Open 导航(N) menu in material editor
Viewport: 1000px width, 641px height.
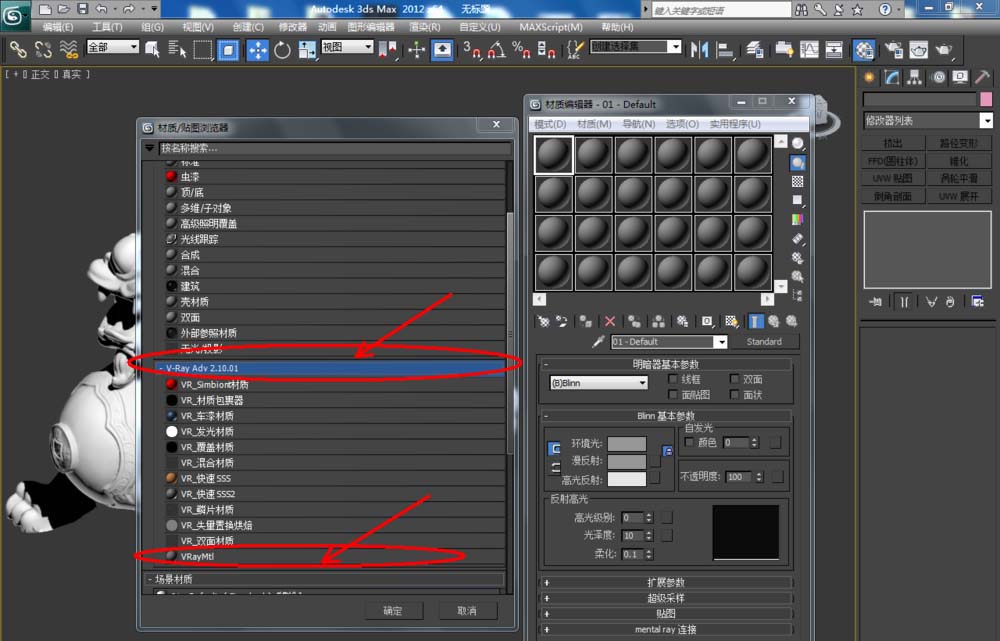tap(638, 124)
